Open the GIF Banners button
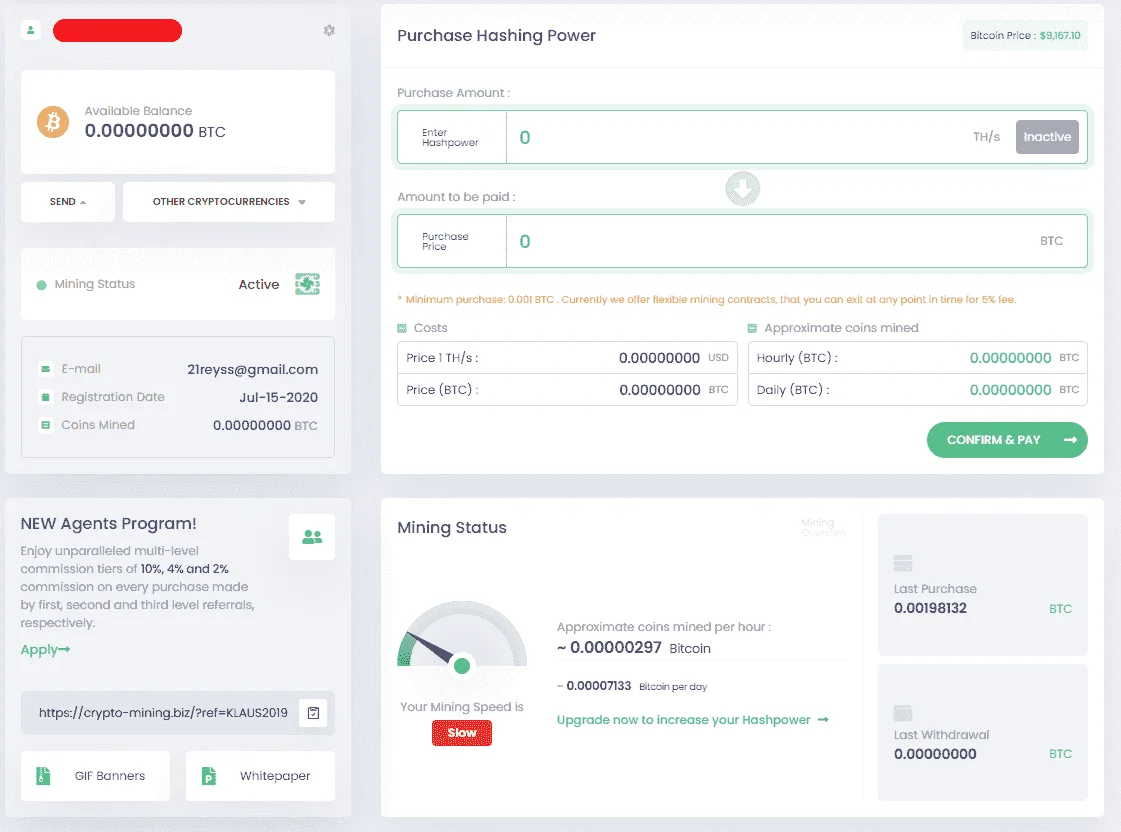Screen dimensions: 1121x832 tap(95, 776)
